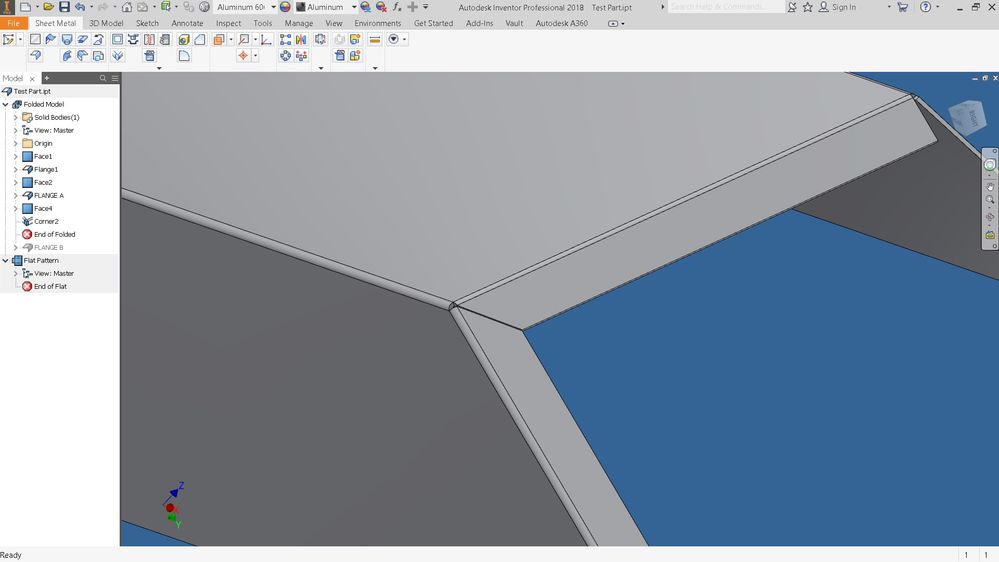The width and height of the screenshot is (999, 562).
Task: Click the favorites star icon
Action: click(807, 7)
